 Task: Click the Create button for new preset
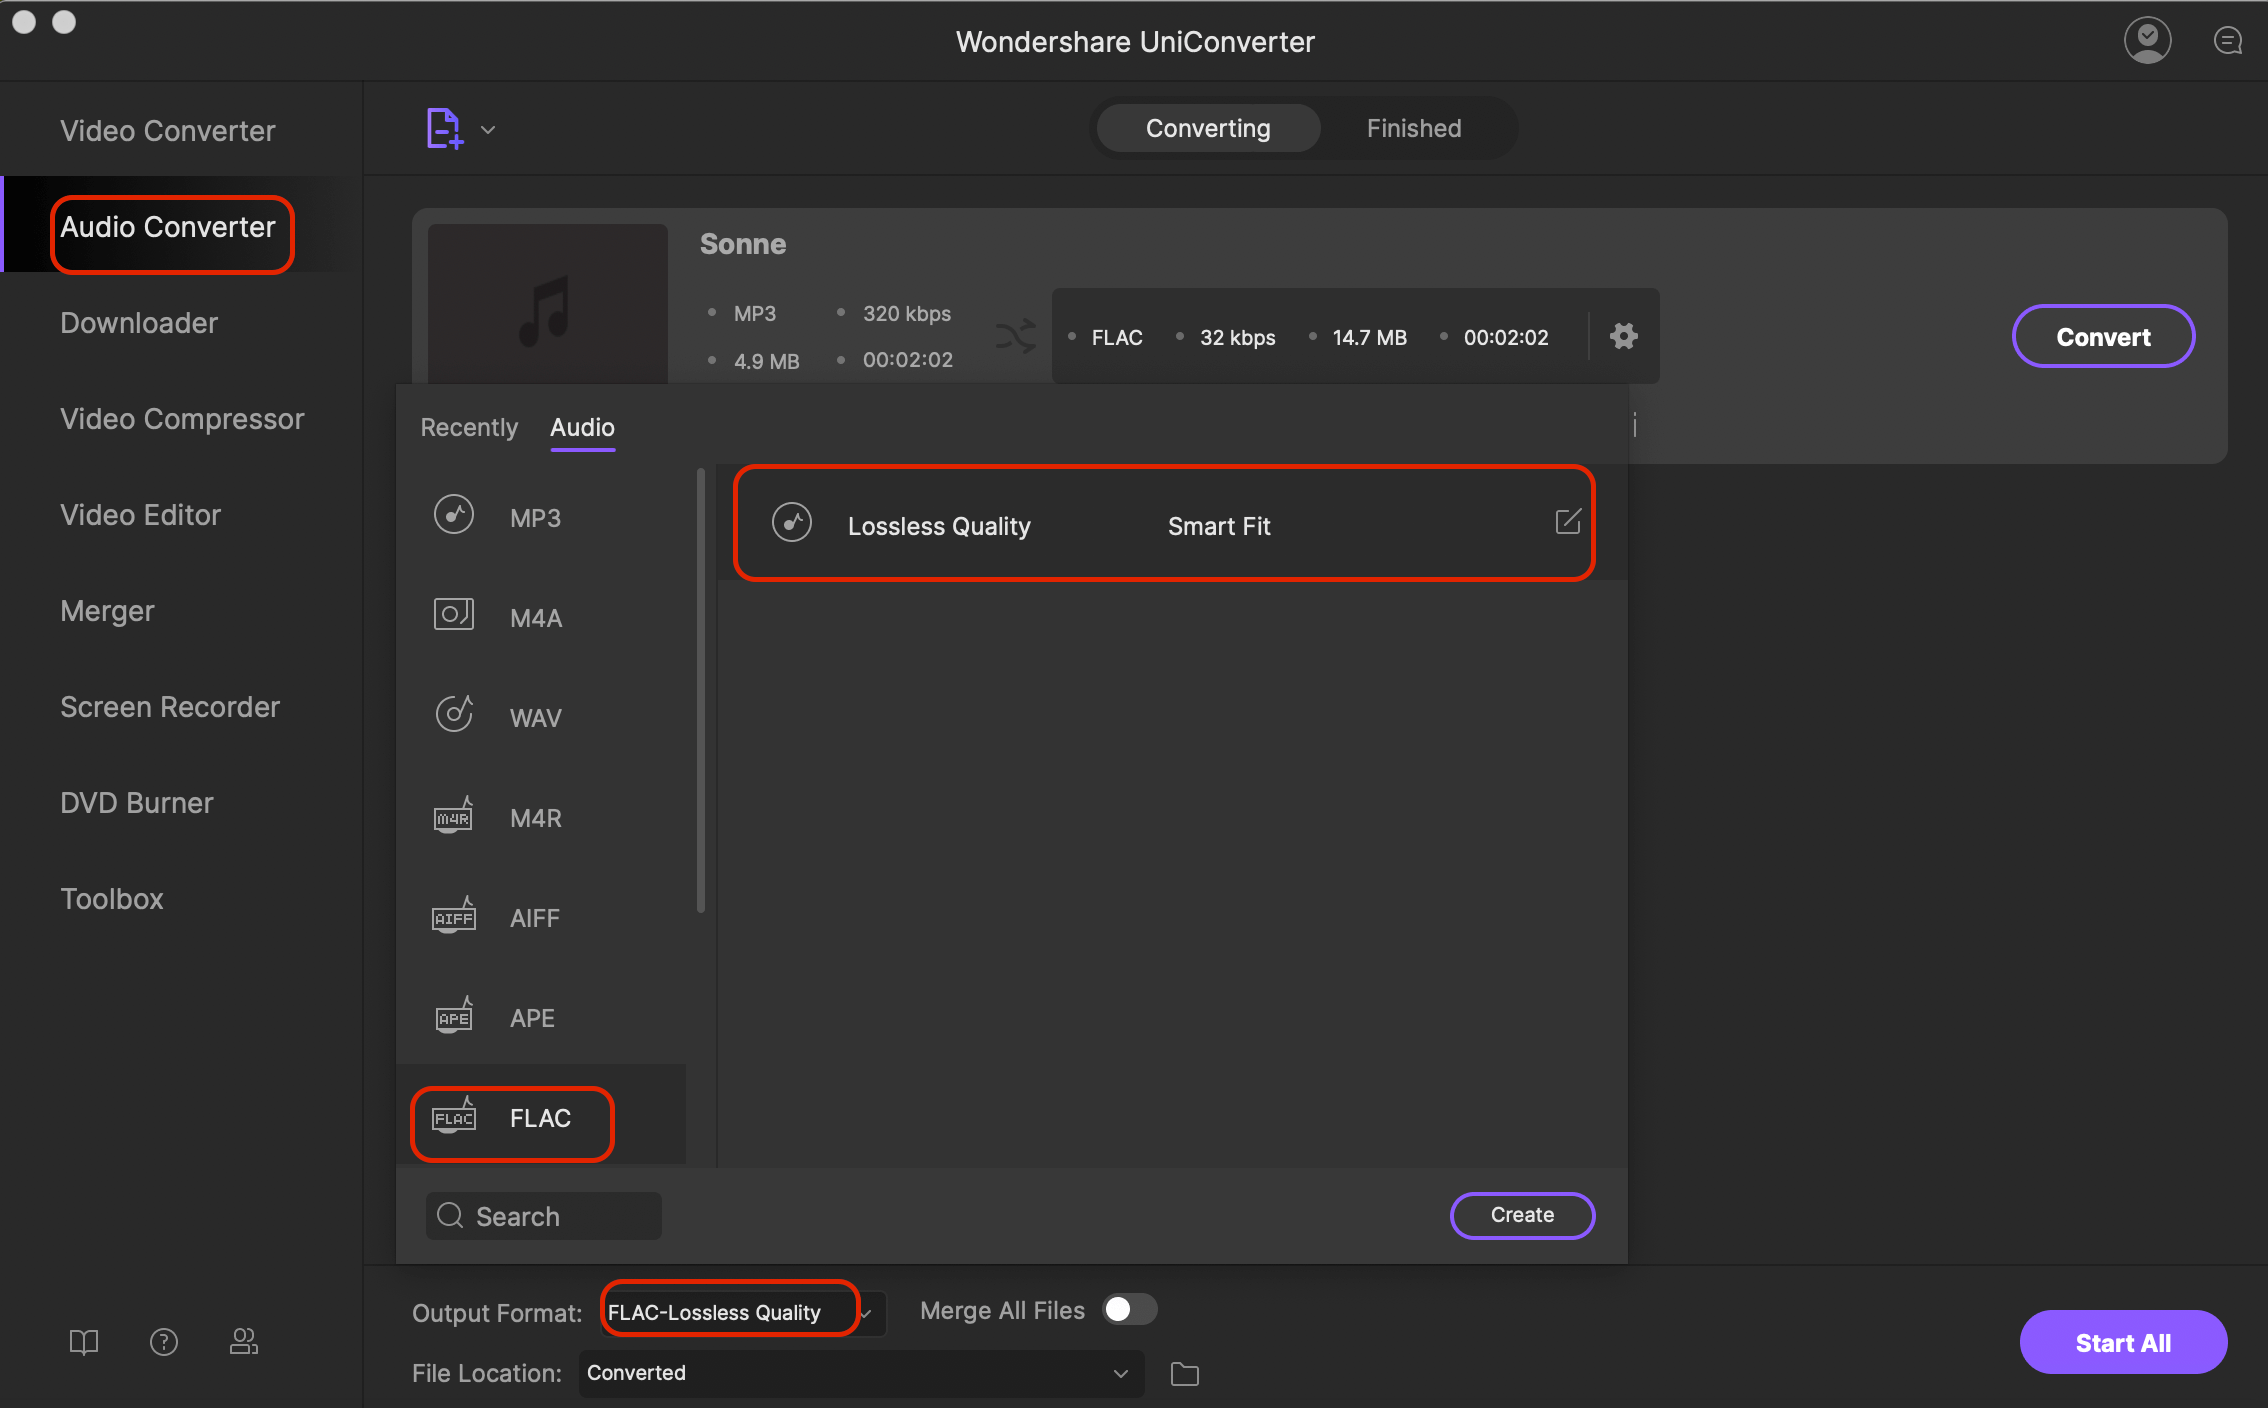coord(1520,1215)
